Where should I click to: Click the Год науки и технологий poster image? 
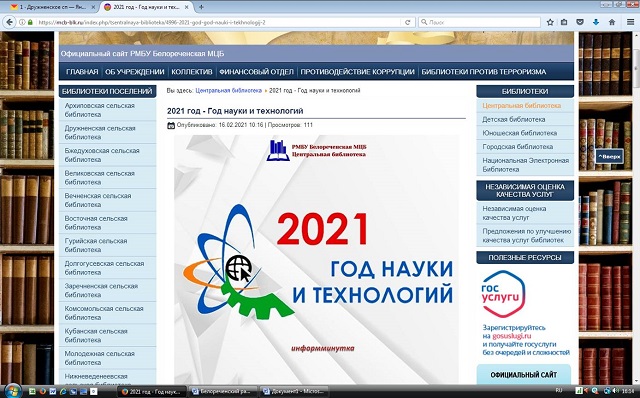click(316, 259)
